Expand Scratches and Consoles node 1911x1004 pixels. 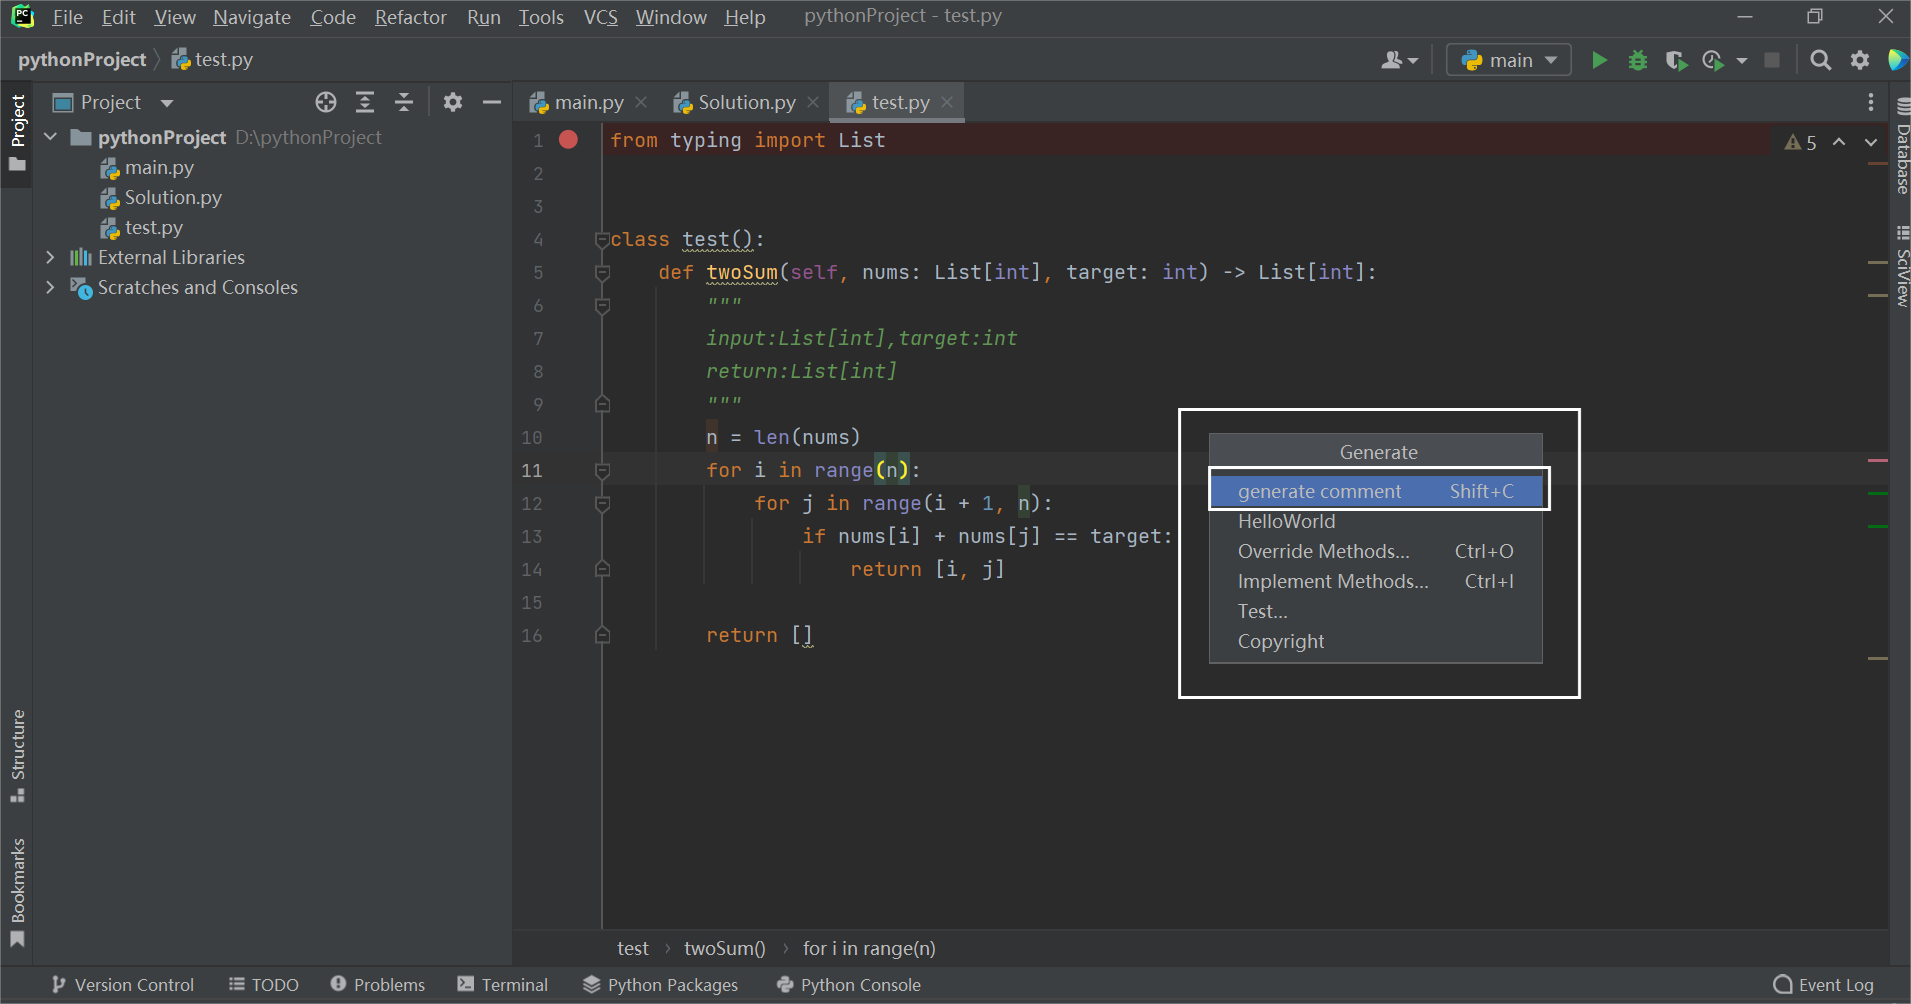click(50, 287)
